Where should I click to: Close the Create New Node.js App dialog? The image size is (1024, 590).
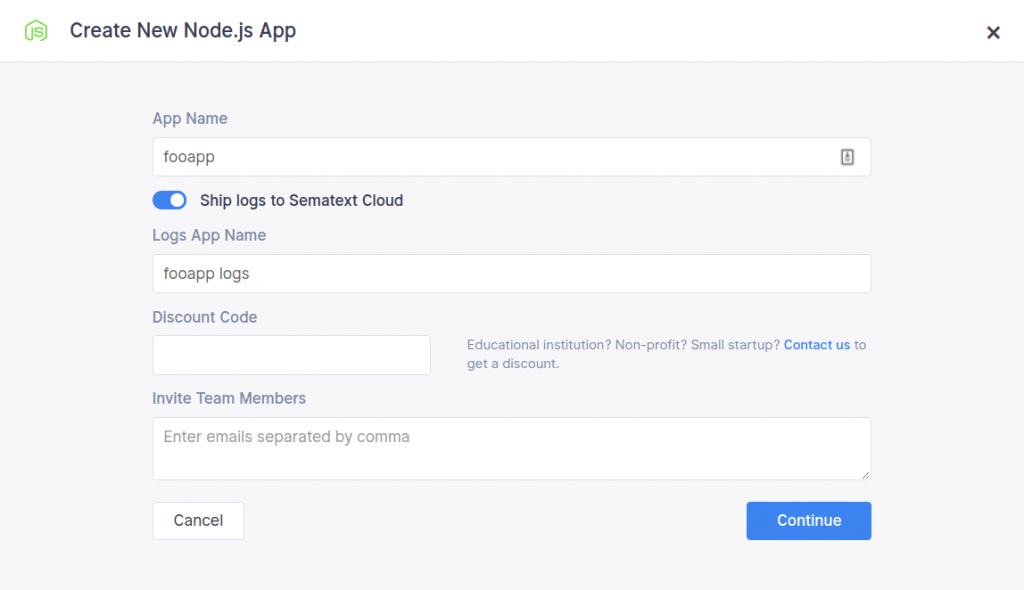[x=993, y=31]
